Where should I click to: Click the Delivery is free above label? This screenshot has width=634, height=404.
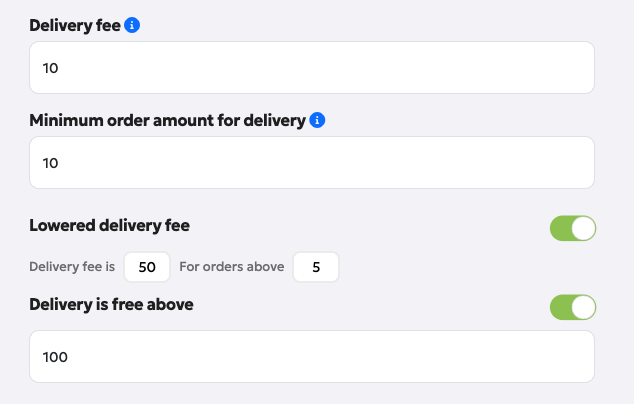pos(111,304)
